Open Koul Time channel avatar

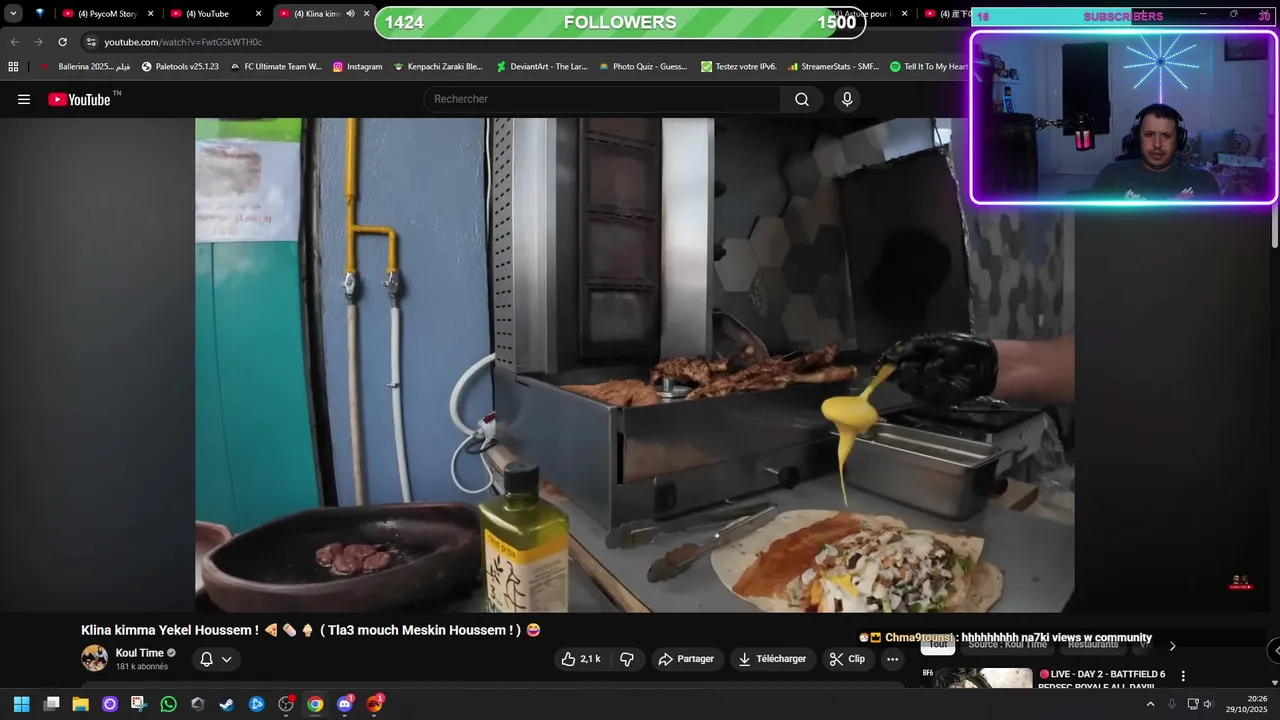tap(95, 658)
